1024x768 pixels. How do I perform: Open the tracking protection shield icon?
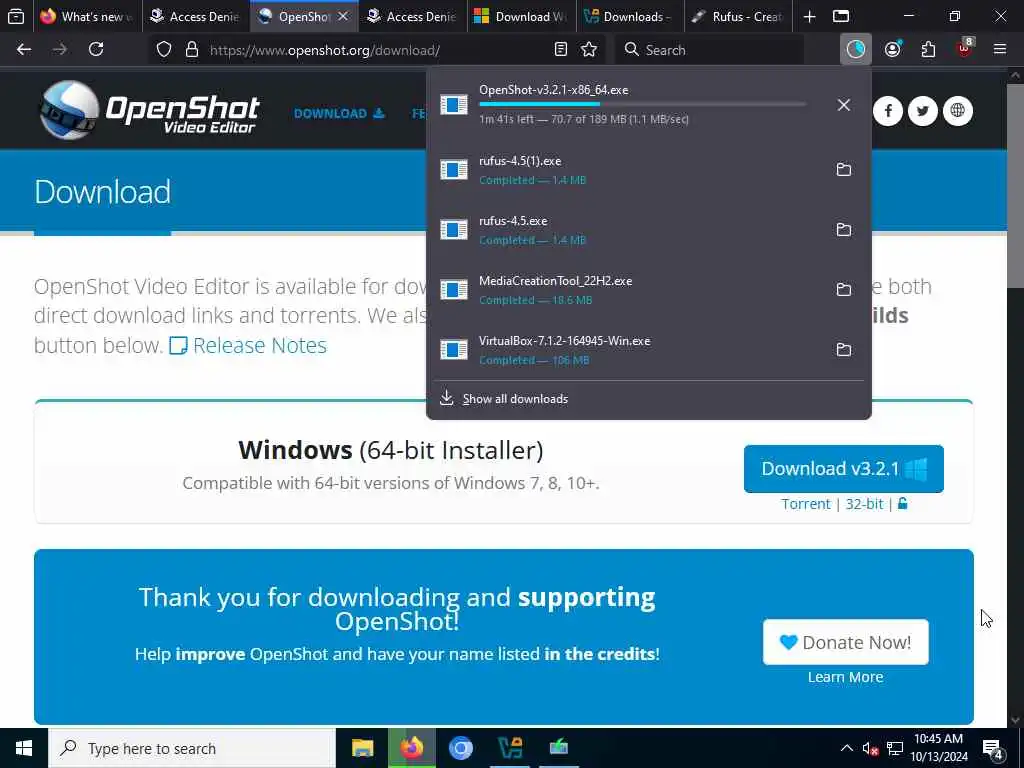pos(164,50)
